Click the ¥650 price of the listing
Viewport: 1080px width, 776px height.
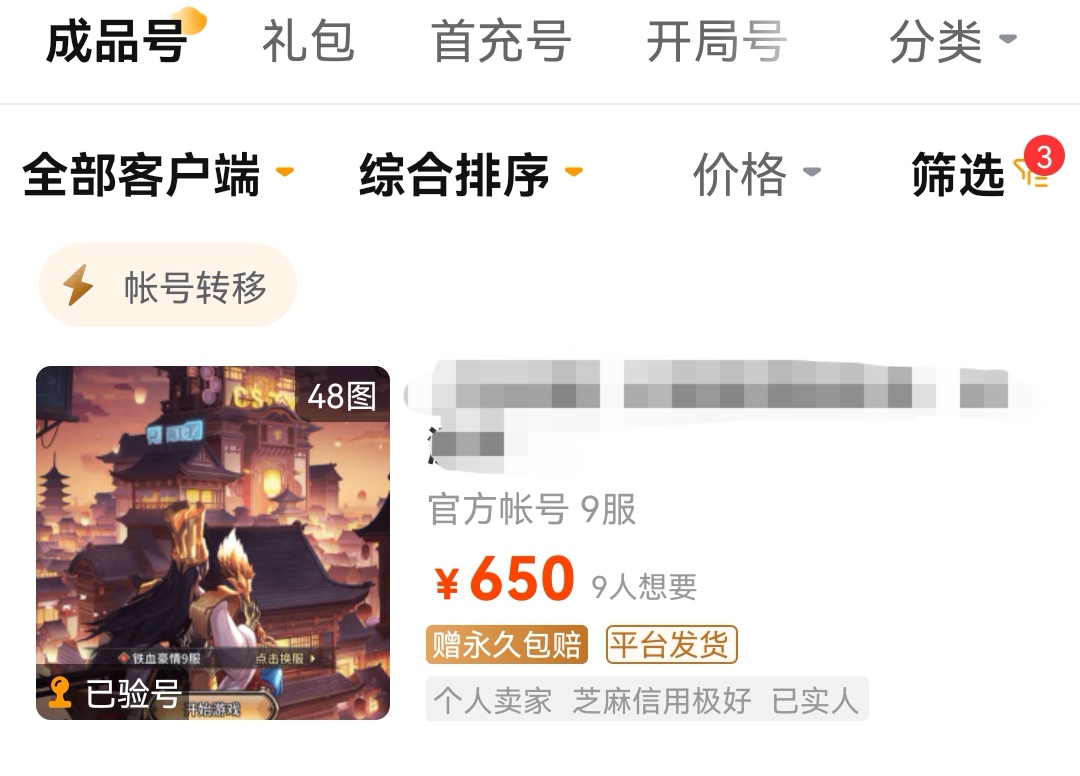tap(504, 579)
